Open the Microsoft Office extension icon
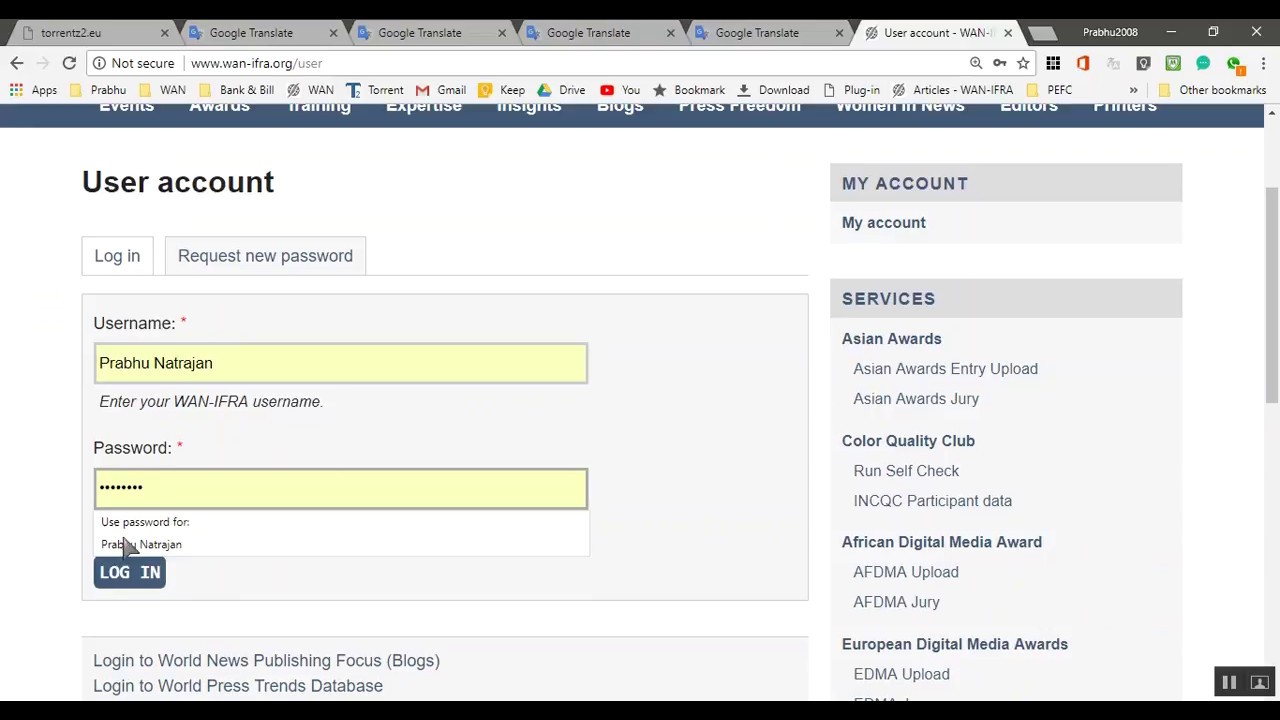1280x720 pixels. pos(1083,63)
